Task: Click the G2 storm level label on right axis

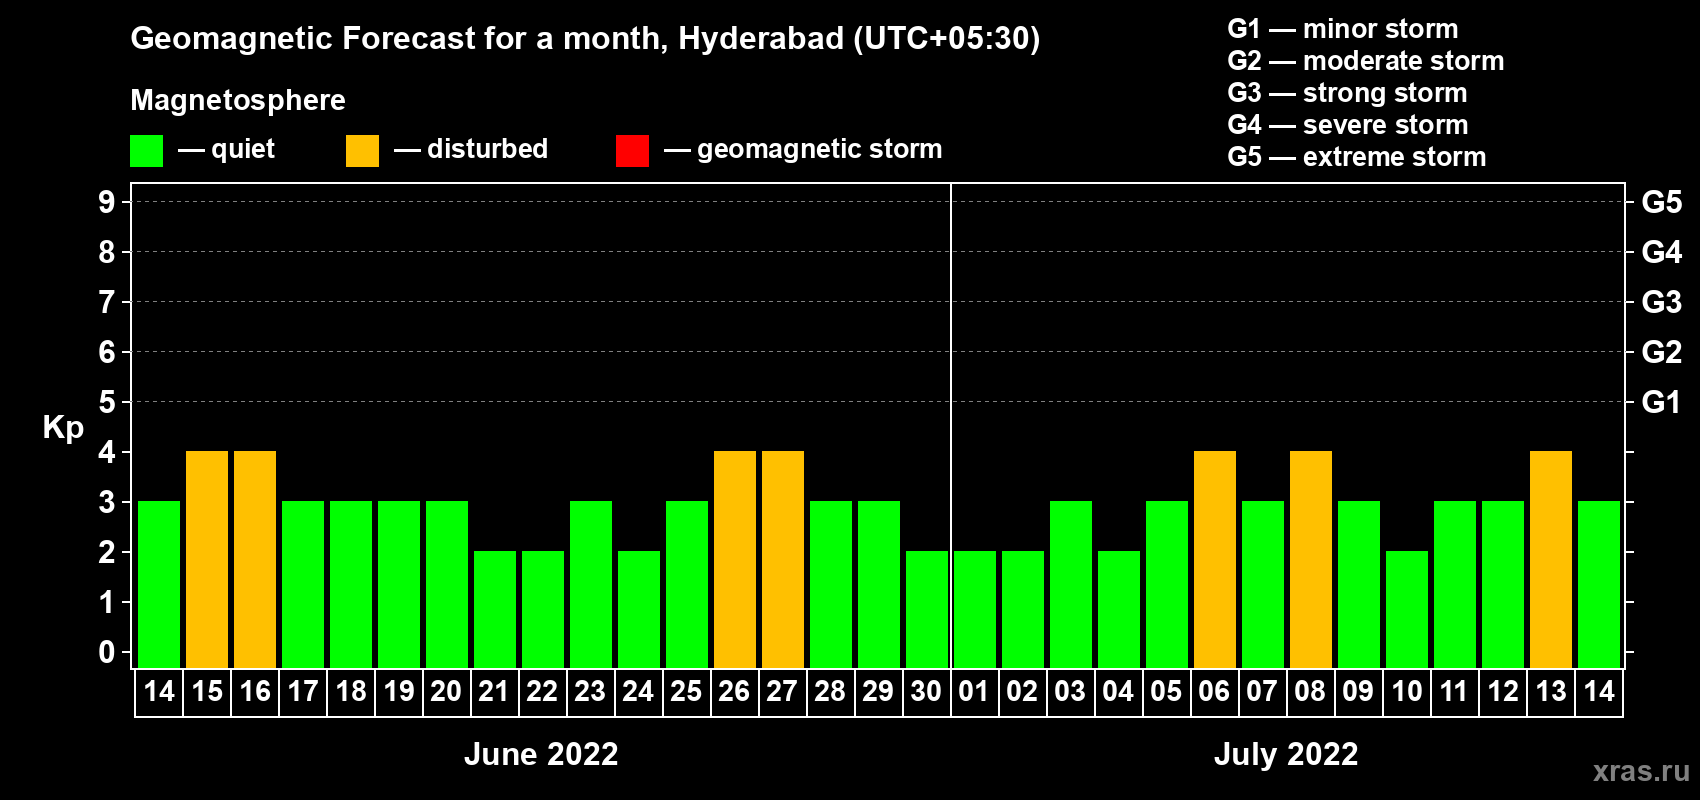Action: click(x=1661, y=352)
